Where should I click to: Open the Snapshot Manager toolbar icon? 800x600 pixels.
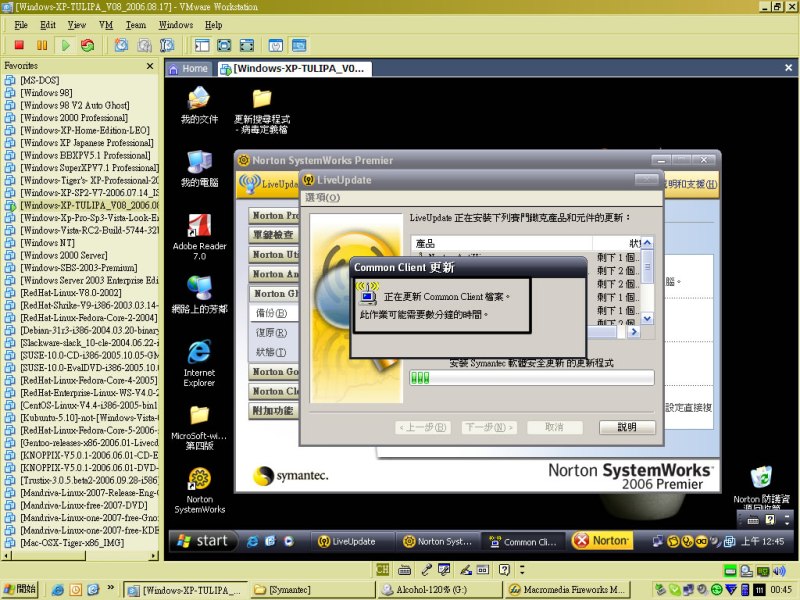167,45
